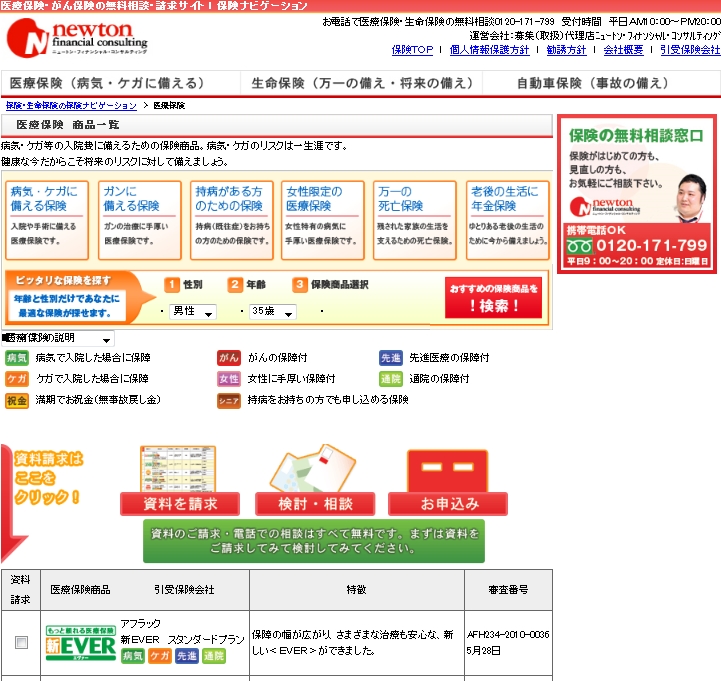
Task: Select the ガンに備える保険 category card
Action: pos(140,220)
